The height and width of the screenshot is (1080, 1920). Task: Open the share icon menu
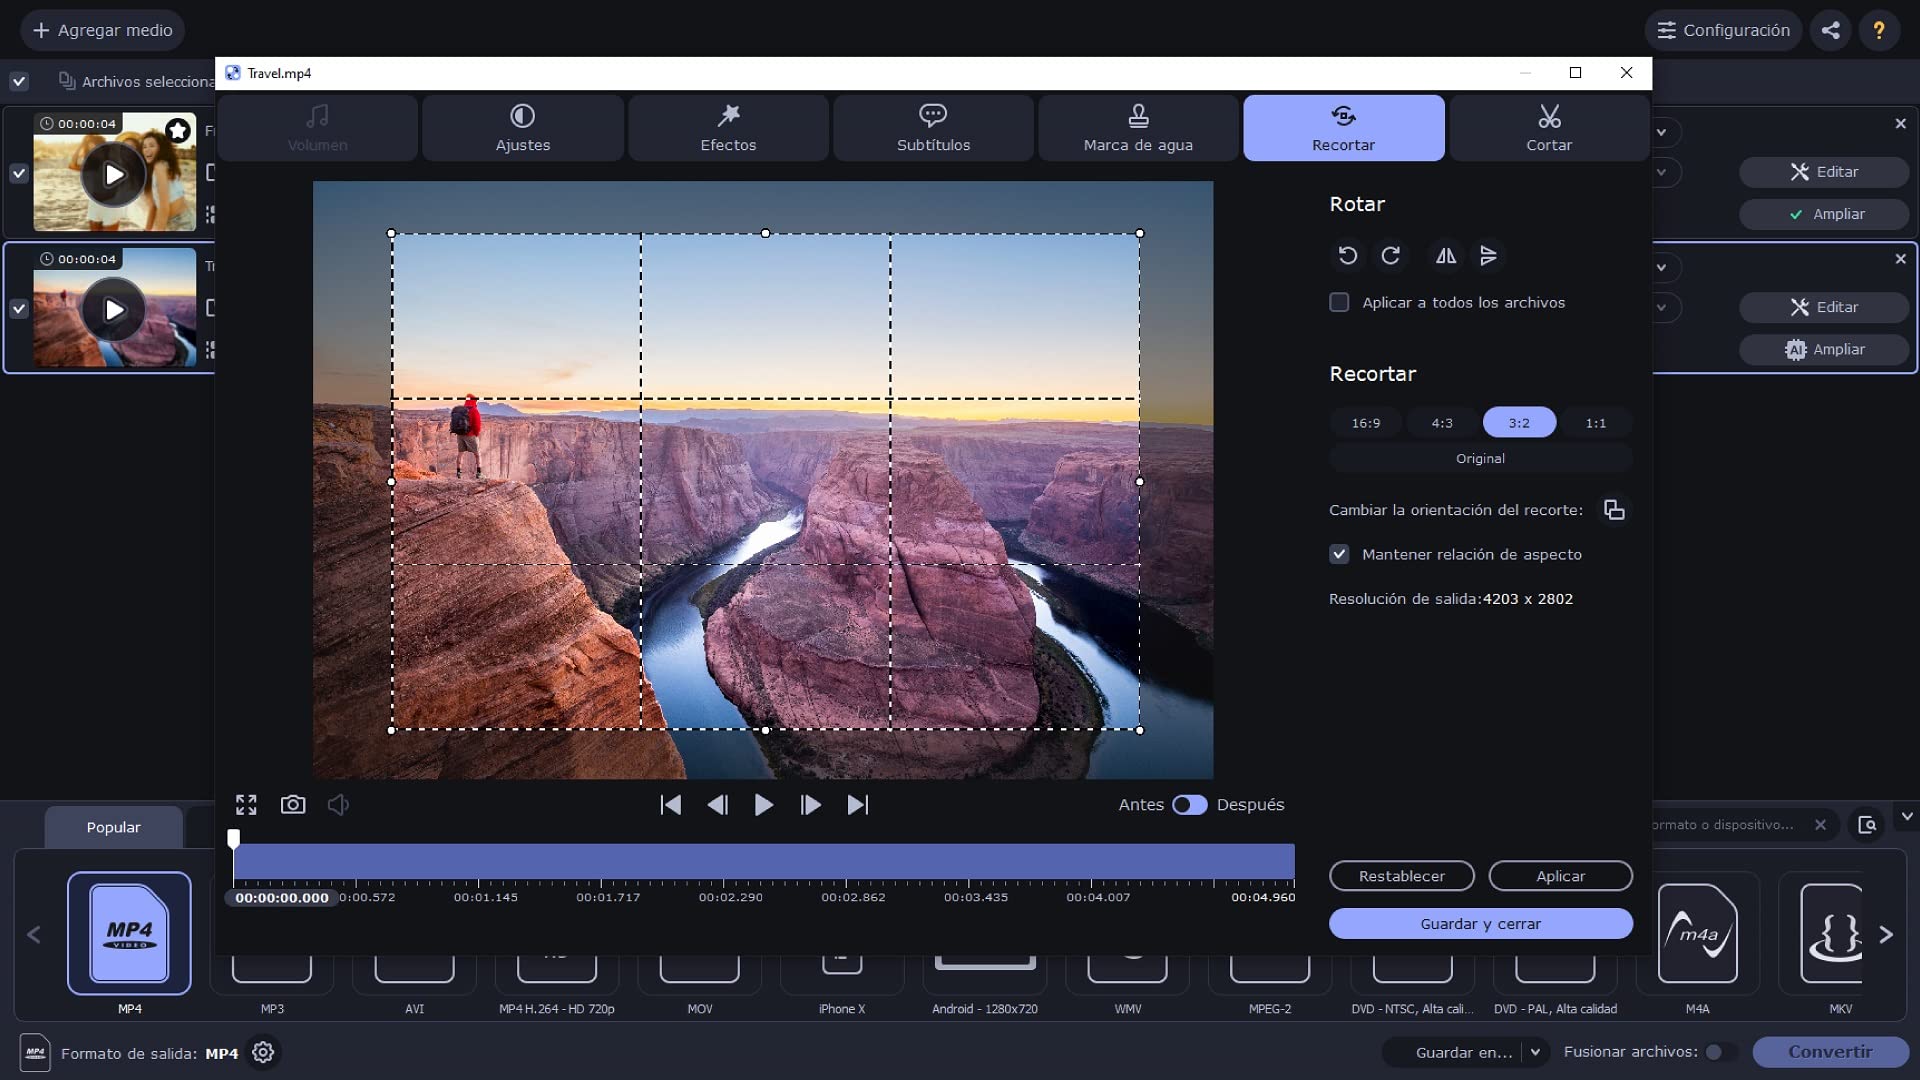coord(1831,30)
